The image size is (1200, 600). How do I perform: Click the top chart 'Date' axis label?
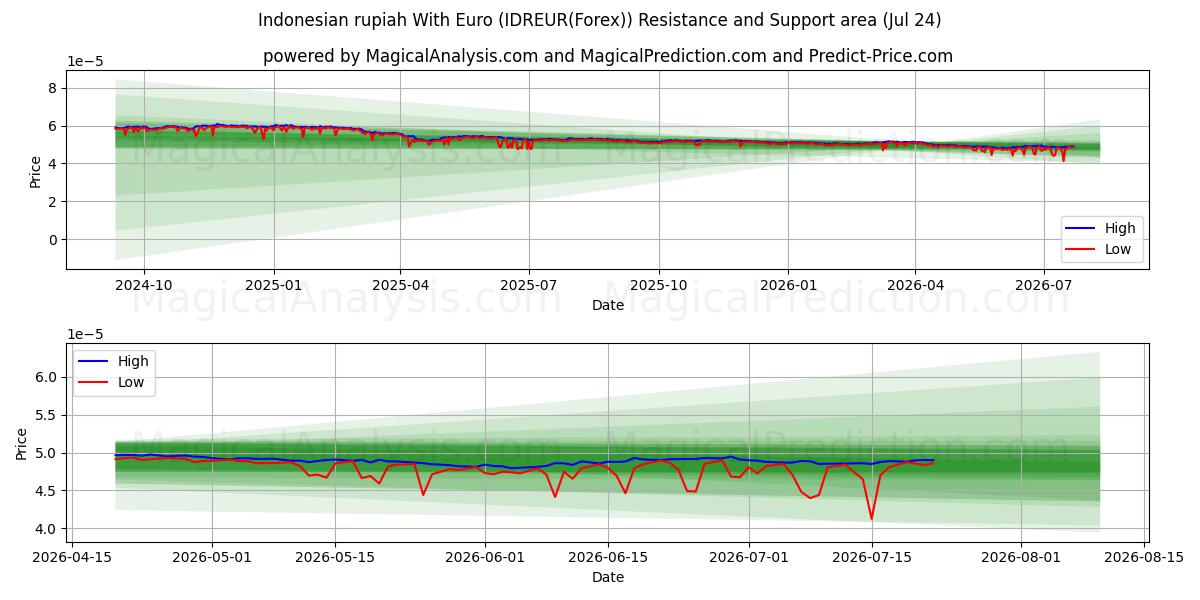607,305
